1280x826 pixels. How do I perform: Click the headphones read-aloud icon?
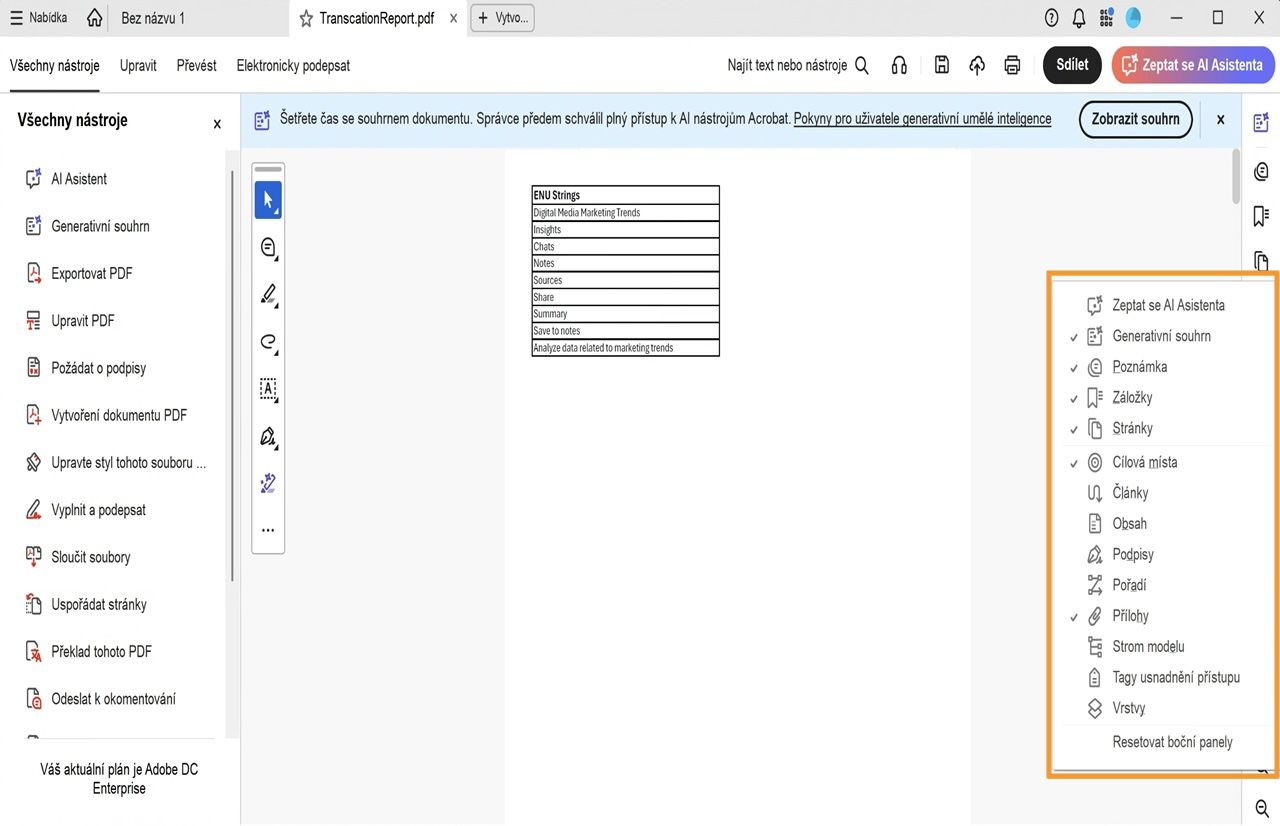click(899, 65)
